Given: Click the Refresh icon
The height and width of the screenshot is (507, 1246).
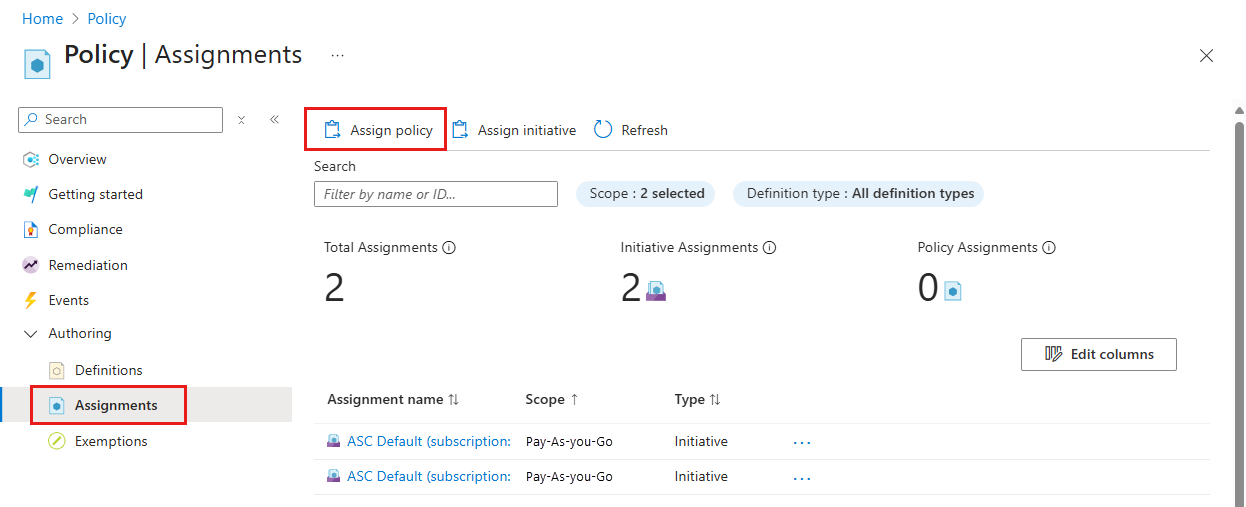Looking at the screenshot, I should click(603, 130).
